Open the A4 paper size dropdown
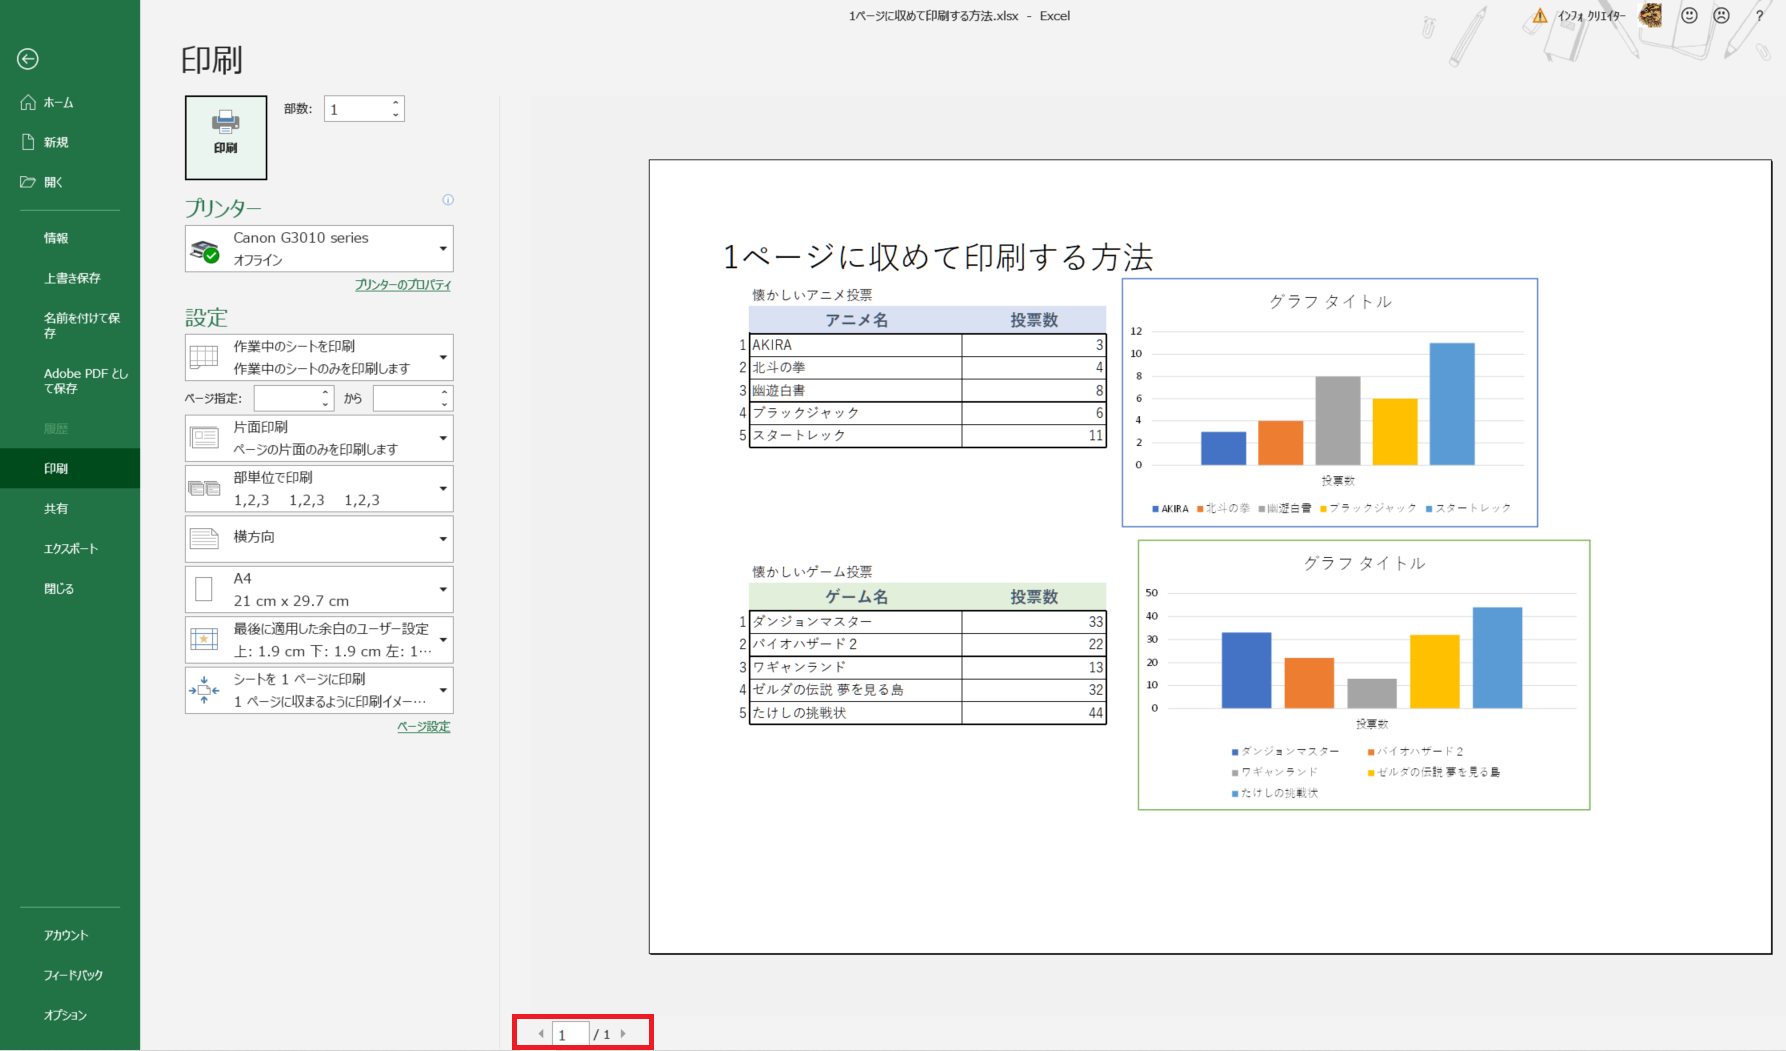 (x=319, y=589)
